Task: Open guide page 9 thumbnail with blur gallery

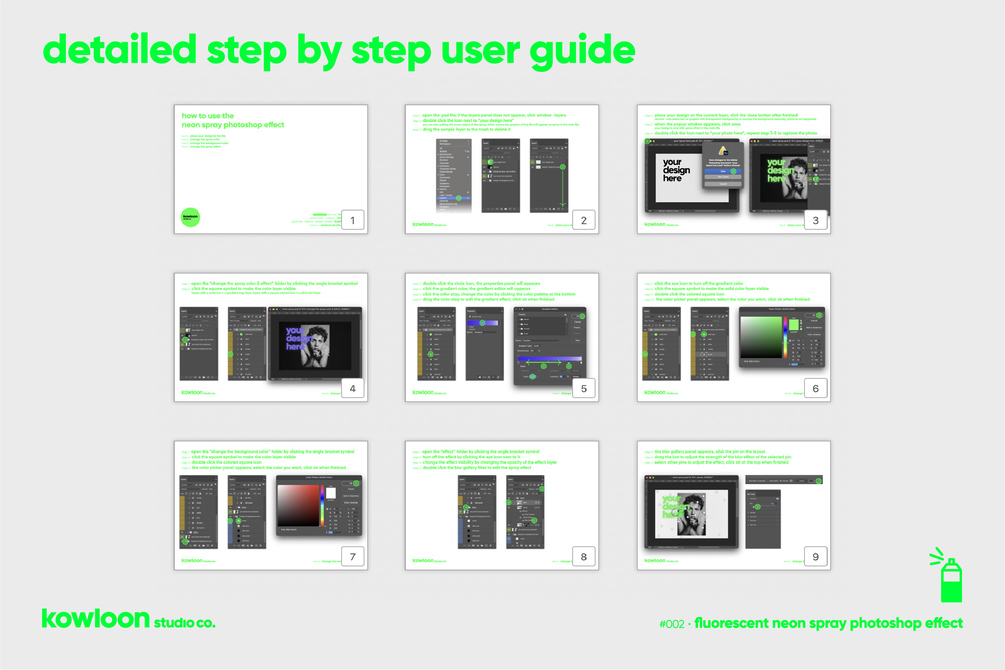Action: pos(734,505)
